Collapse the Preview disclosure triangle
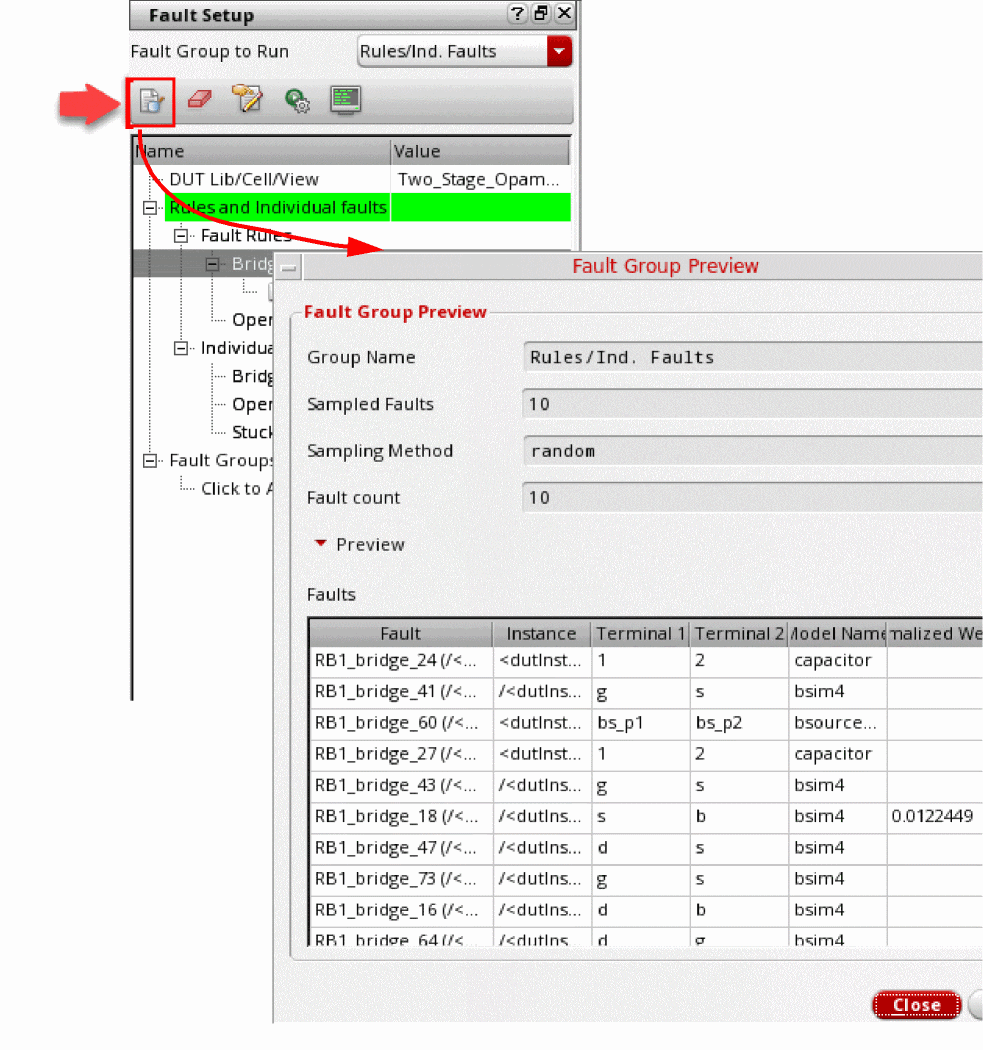 pyautogui.click(x=321, y=543)
